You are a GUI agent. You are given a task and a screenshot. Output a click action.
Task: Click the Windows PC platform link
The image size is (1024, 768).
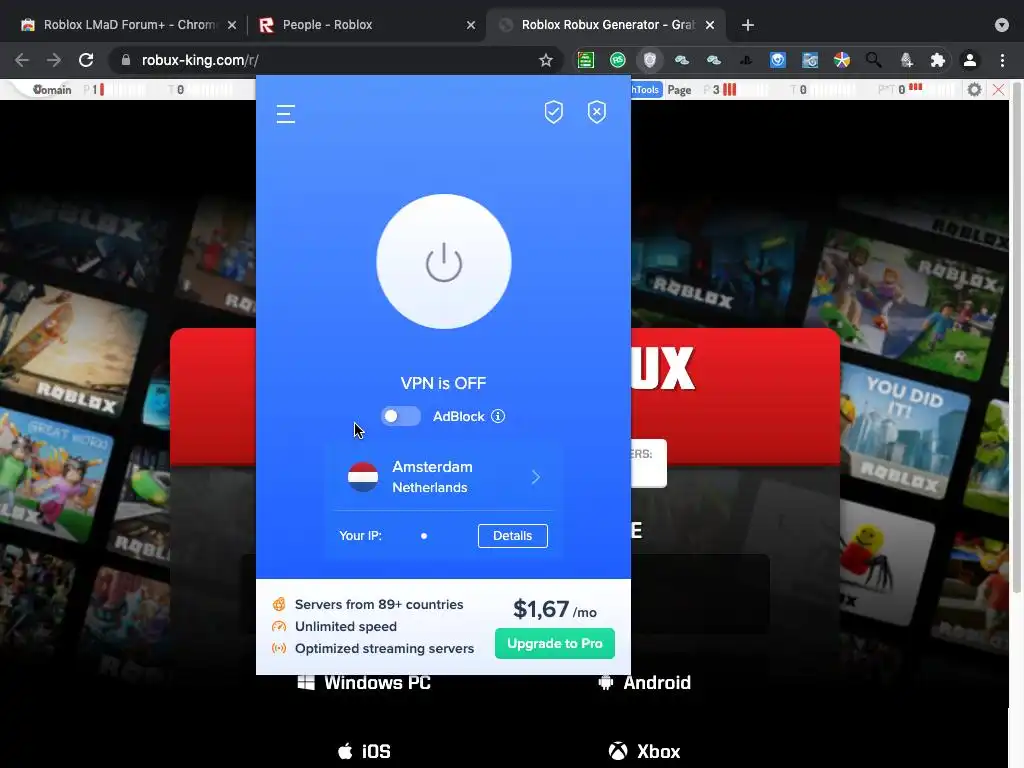click(x=364, y=682)
